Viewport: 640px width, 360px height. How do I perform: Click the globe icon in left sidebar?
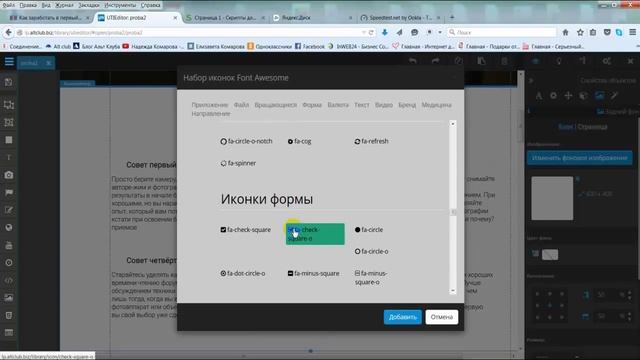pos(9,228)
